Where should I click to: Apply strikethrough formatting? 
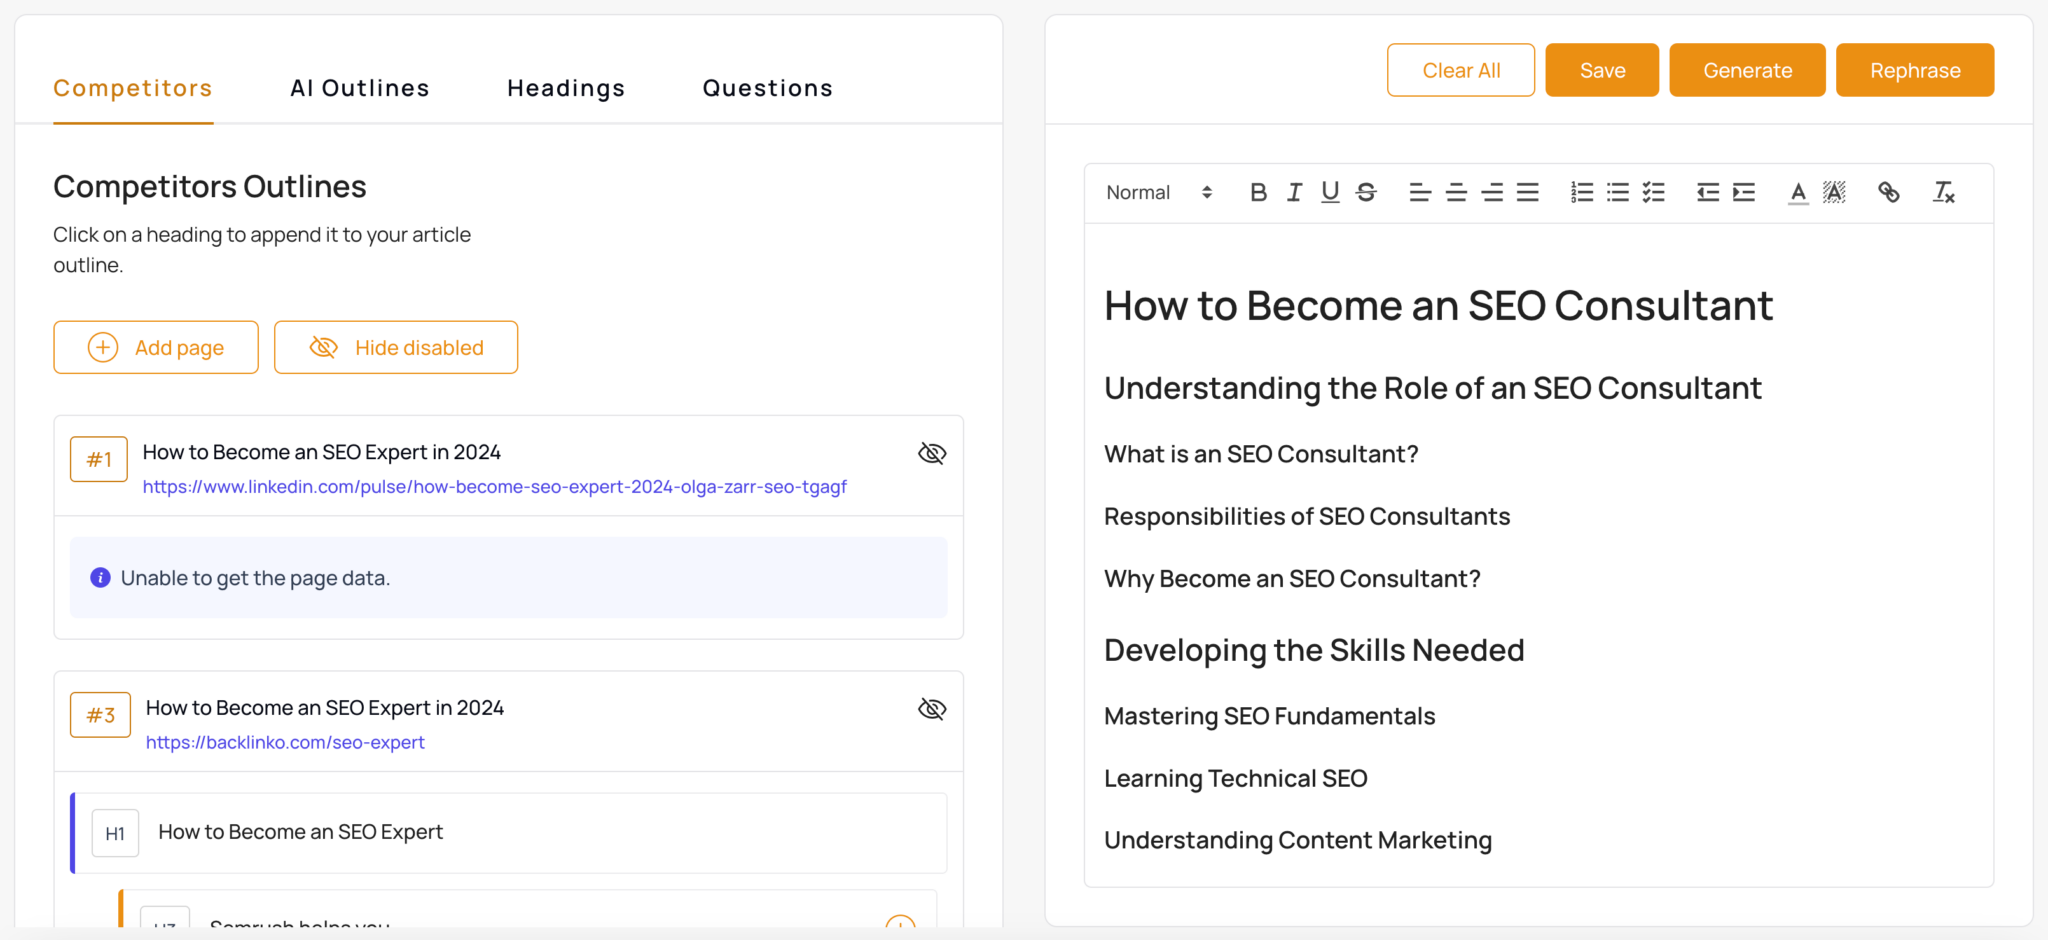1366,192
